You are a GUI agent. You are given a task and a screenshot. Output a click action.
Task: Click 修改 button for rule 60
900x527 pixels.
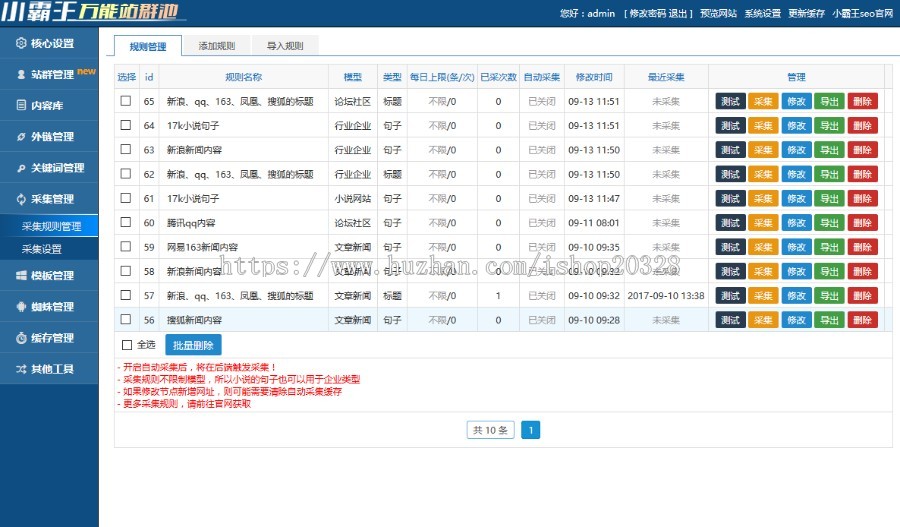(796, 223)
